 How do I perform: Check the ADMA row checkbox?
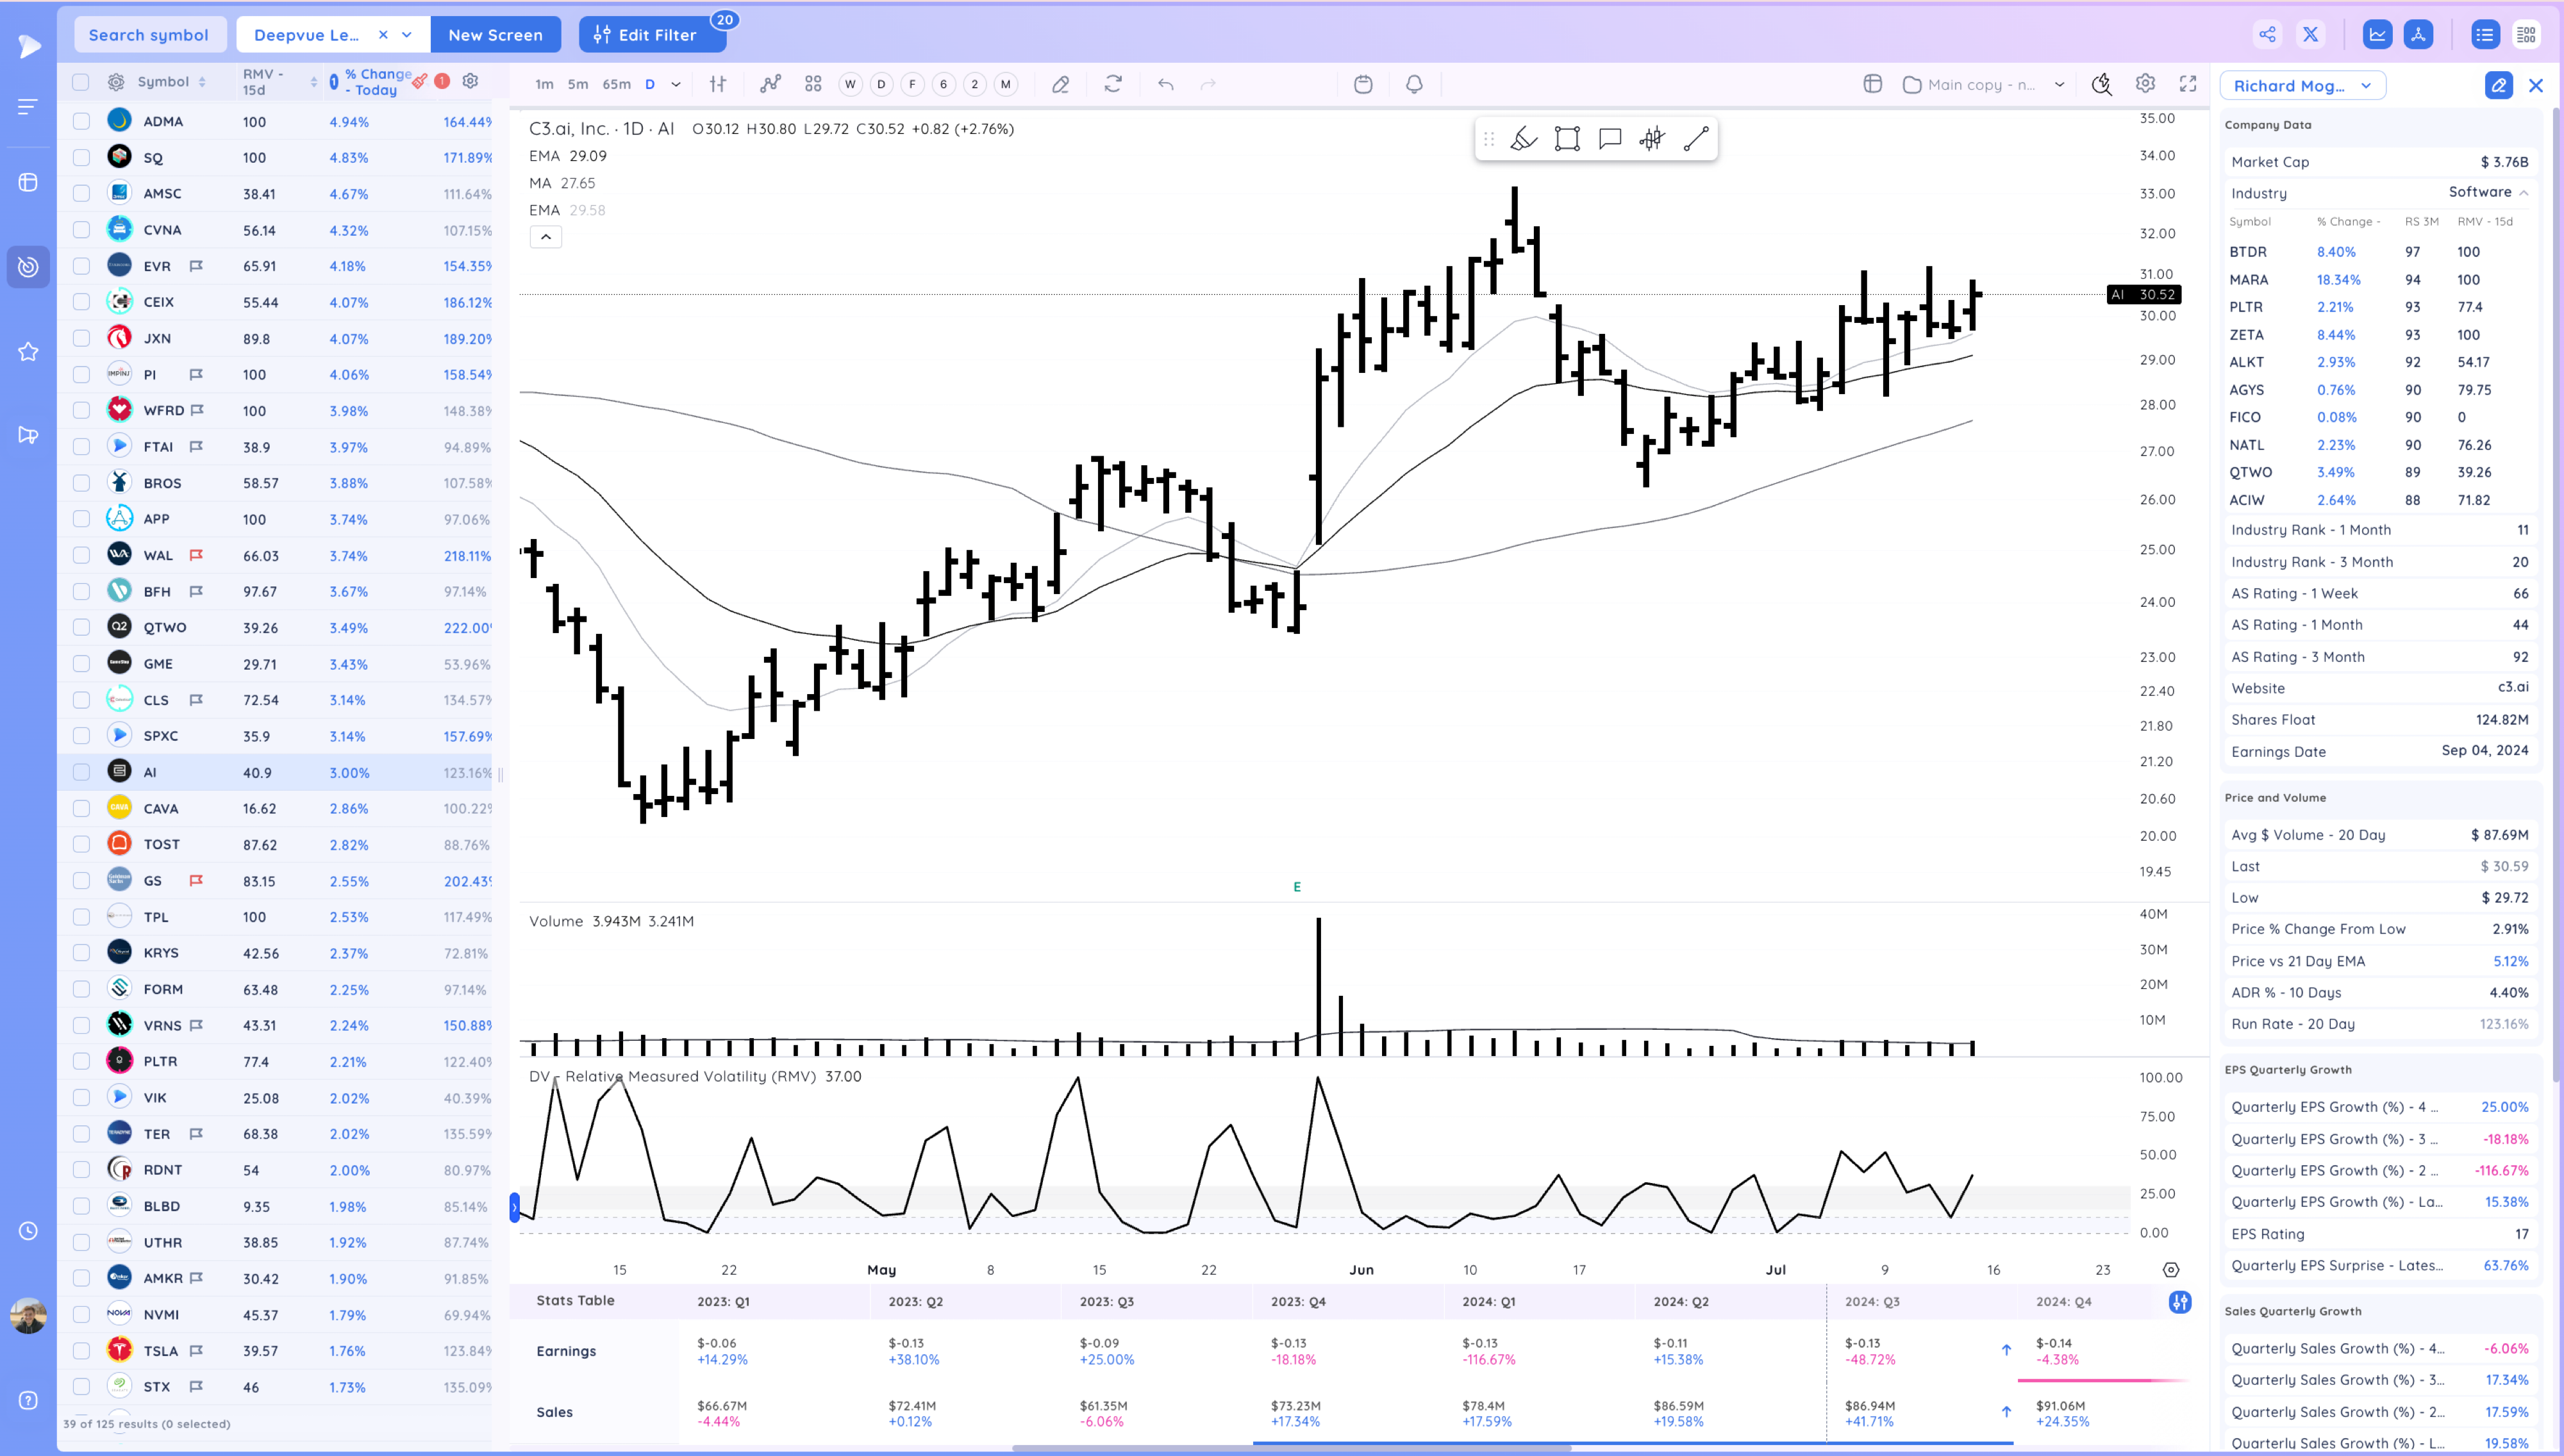(81, 122)
